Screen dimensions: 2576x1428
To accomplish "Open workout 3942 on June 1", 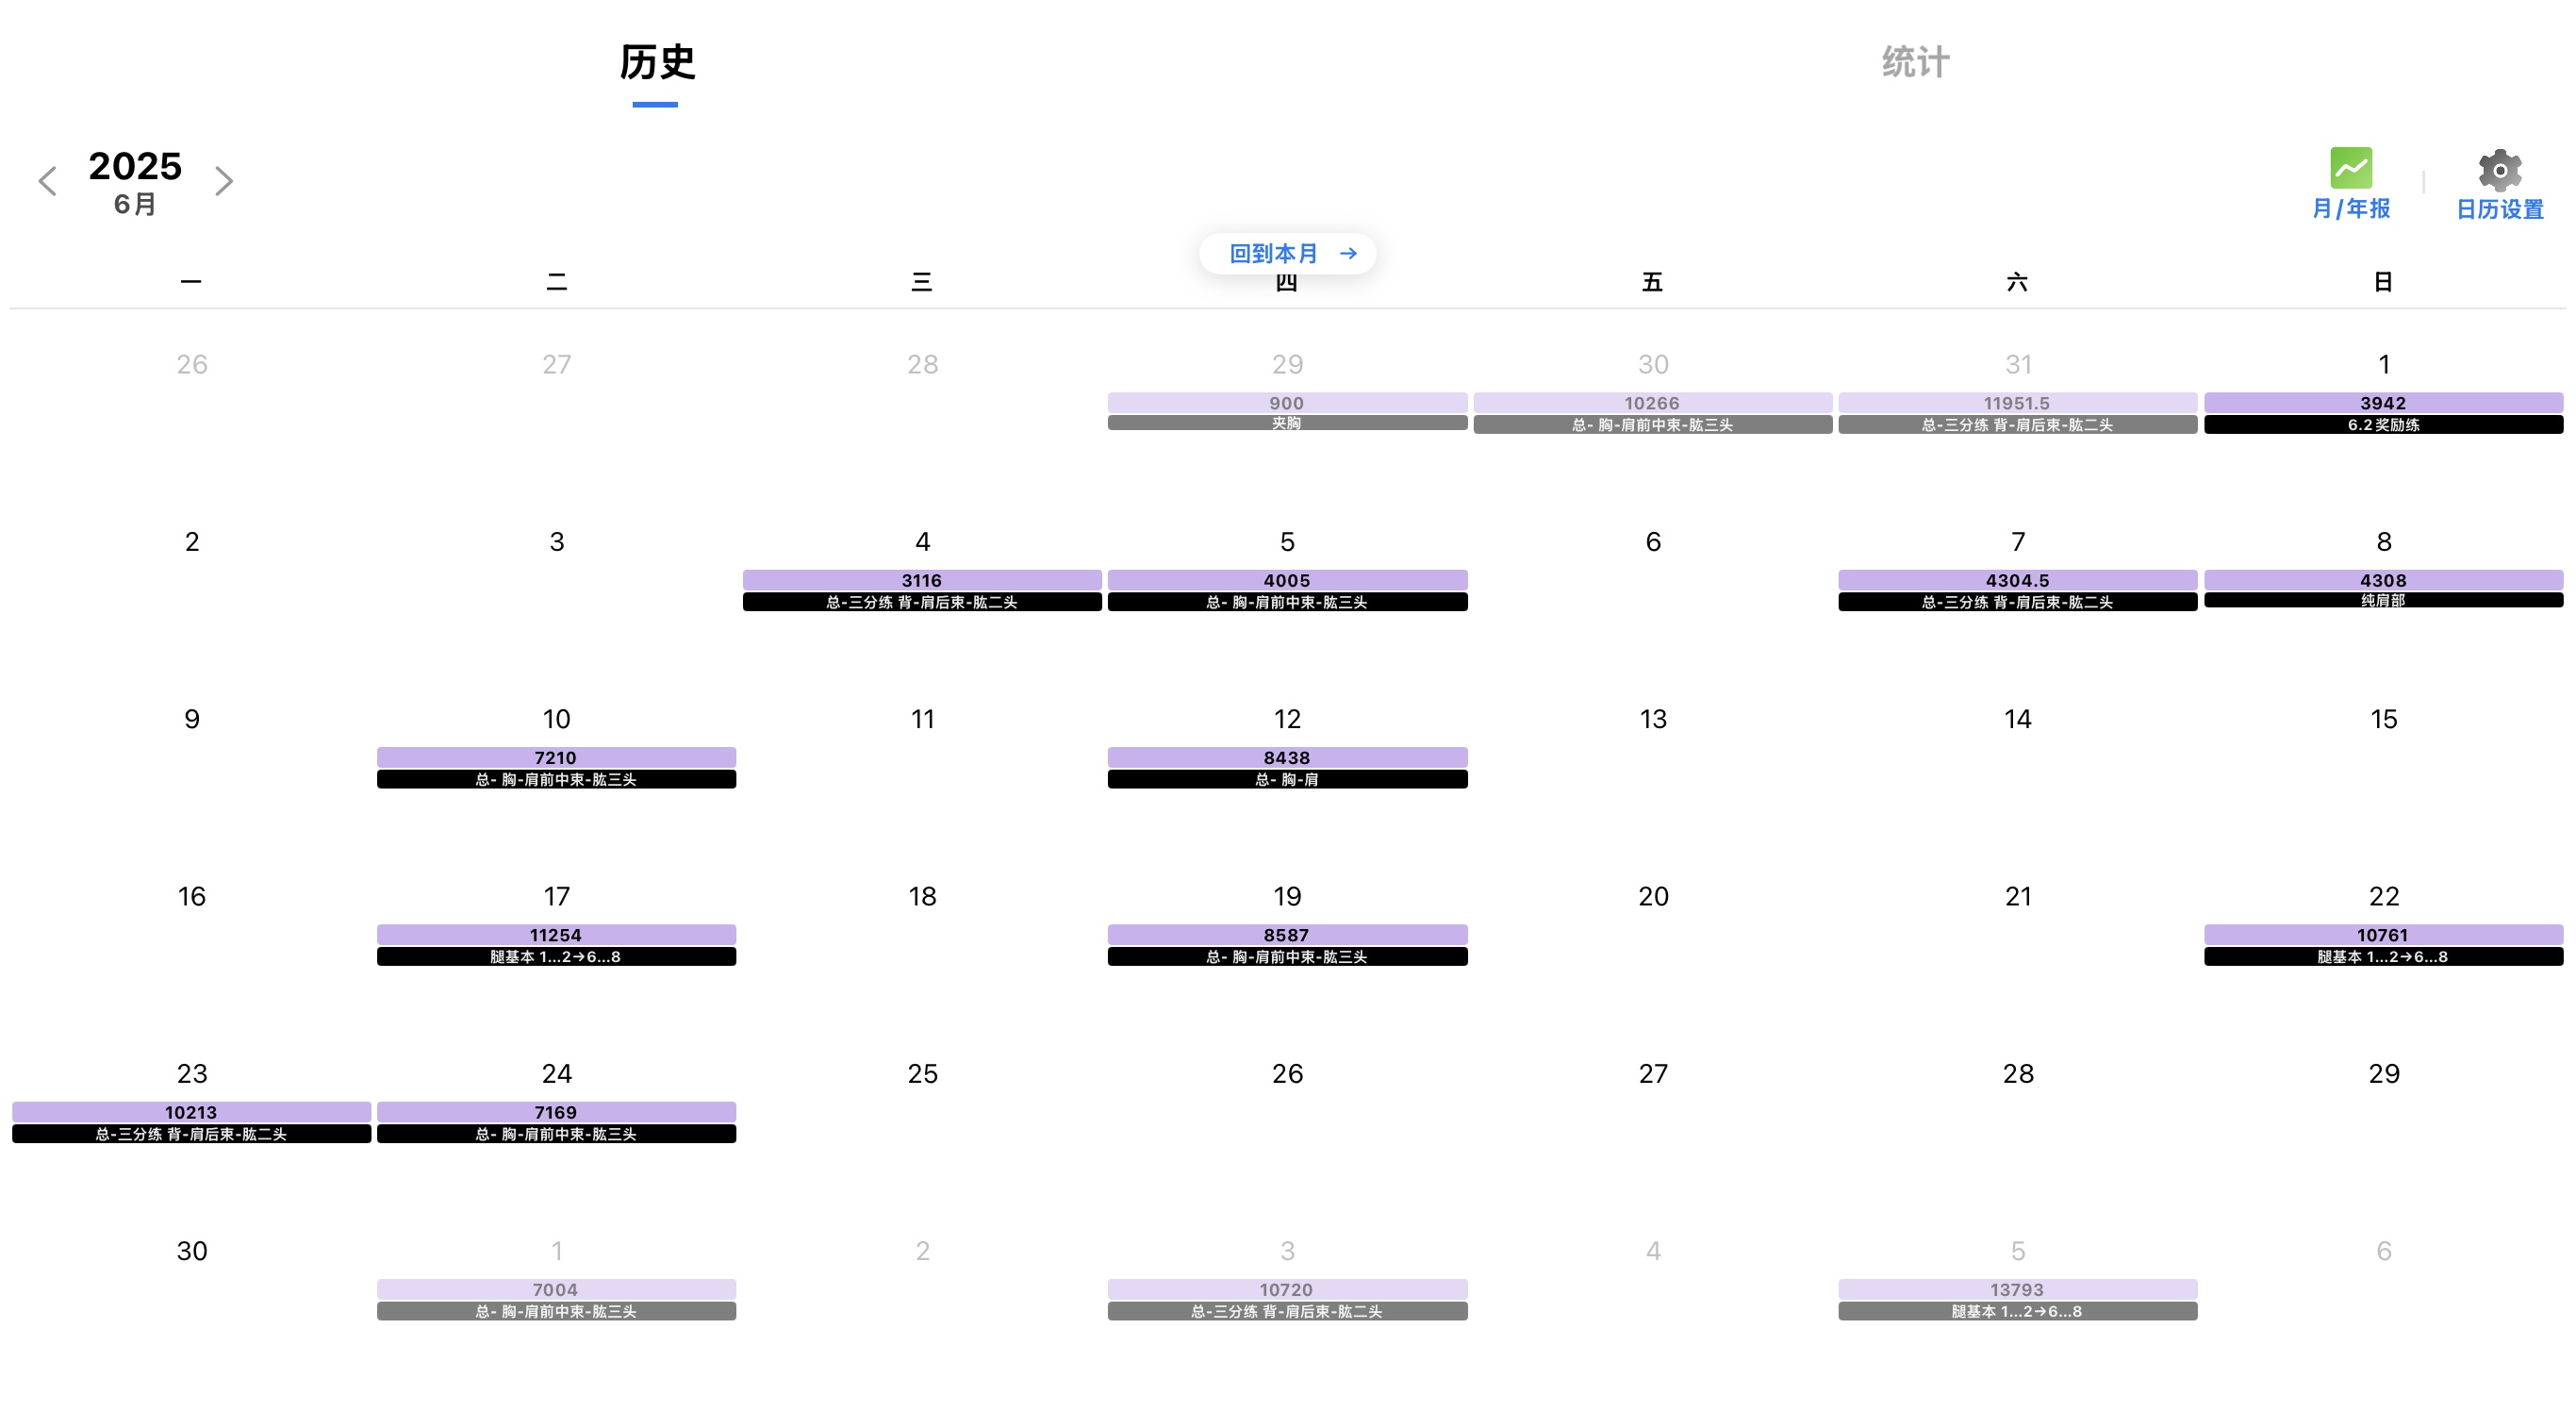I will [2383, 403].
